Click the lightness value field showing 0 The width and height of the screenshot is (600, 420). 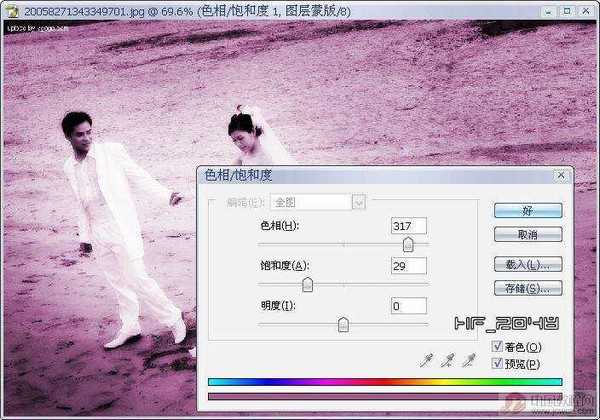click(x=409, y=306)
